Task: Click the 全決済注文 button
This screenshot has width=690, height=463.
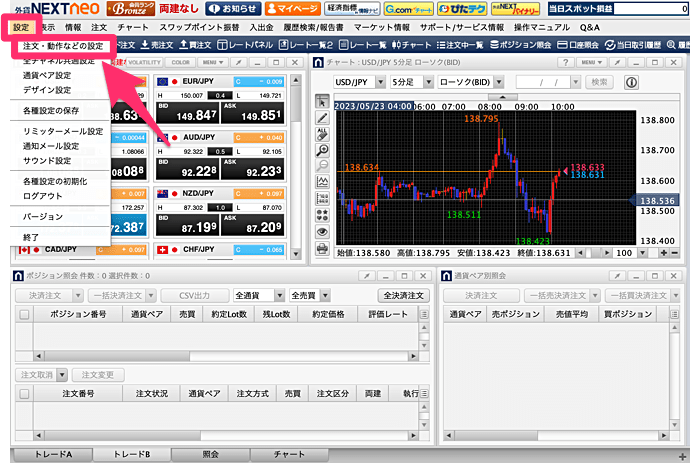Action: (404, 295)
